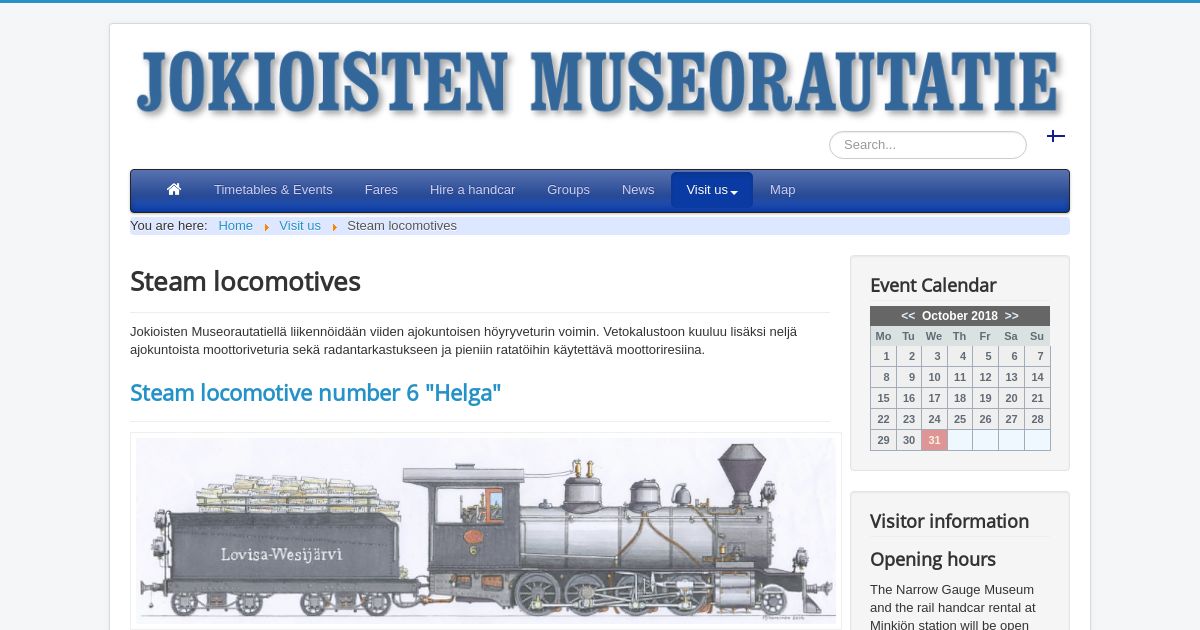Viewport: 1200px width, 630px height.
Task: Select October 19 in the calendar
Action: coord(985,398)
